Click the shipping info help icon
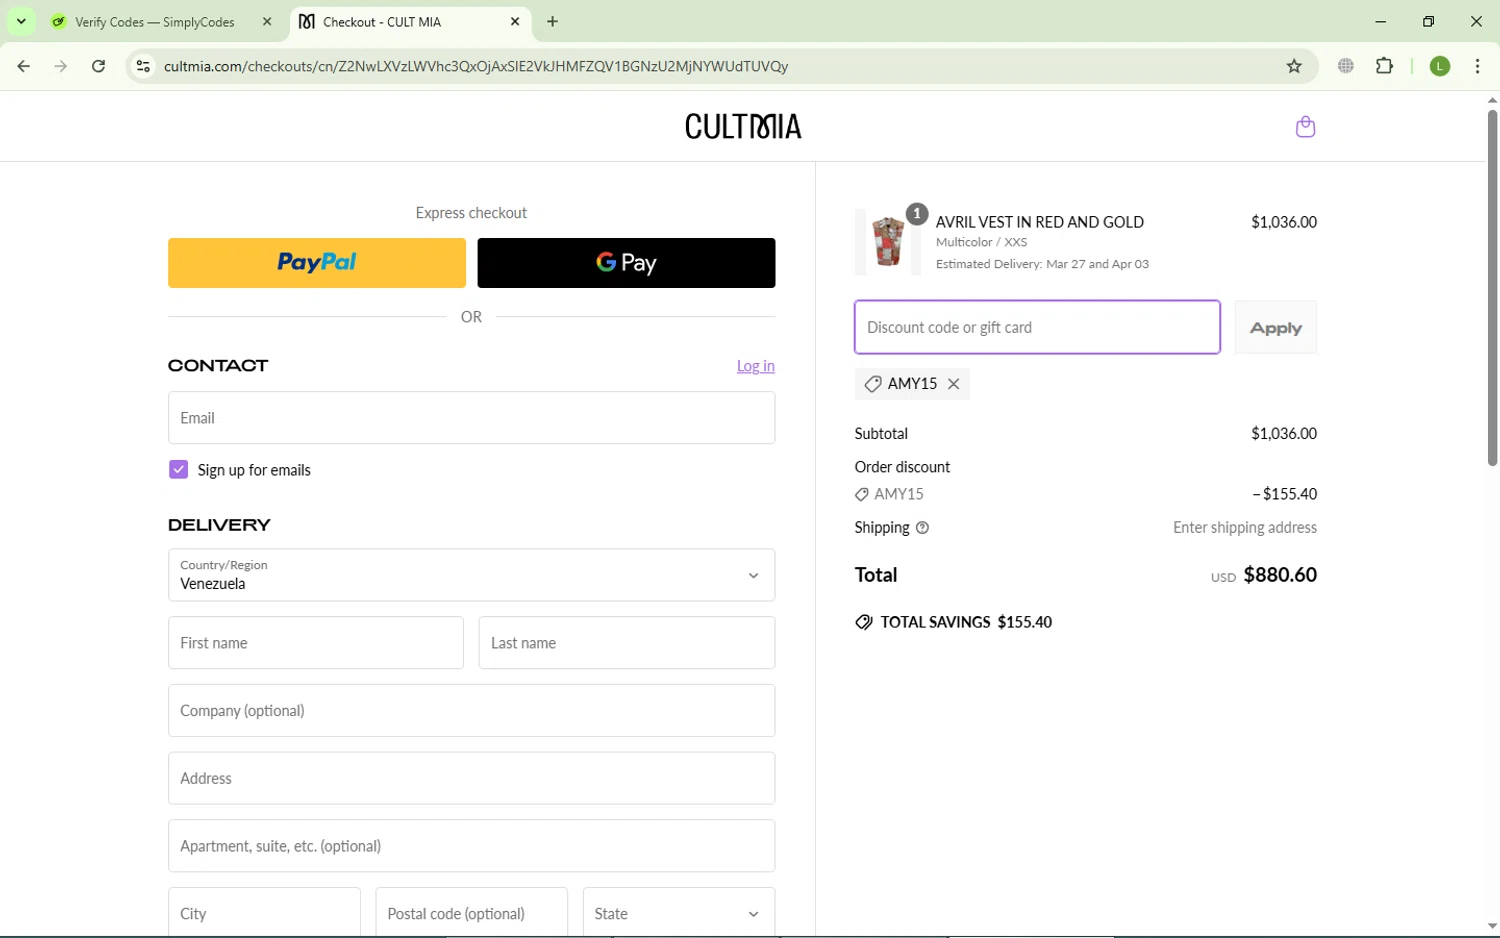1500x938 pixels. tap(922, 528)
